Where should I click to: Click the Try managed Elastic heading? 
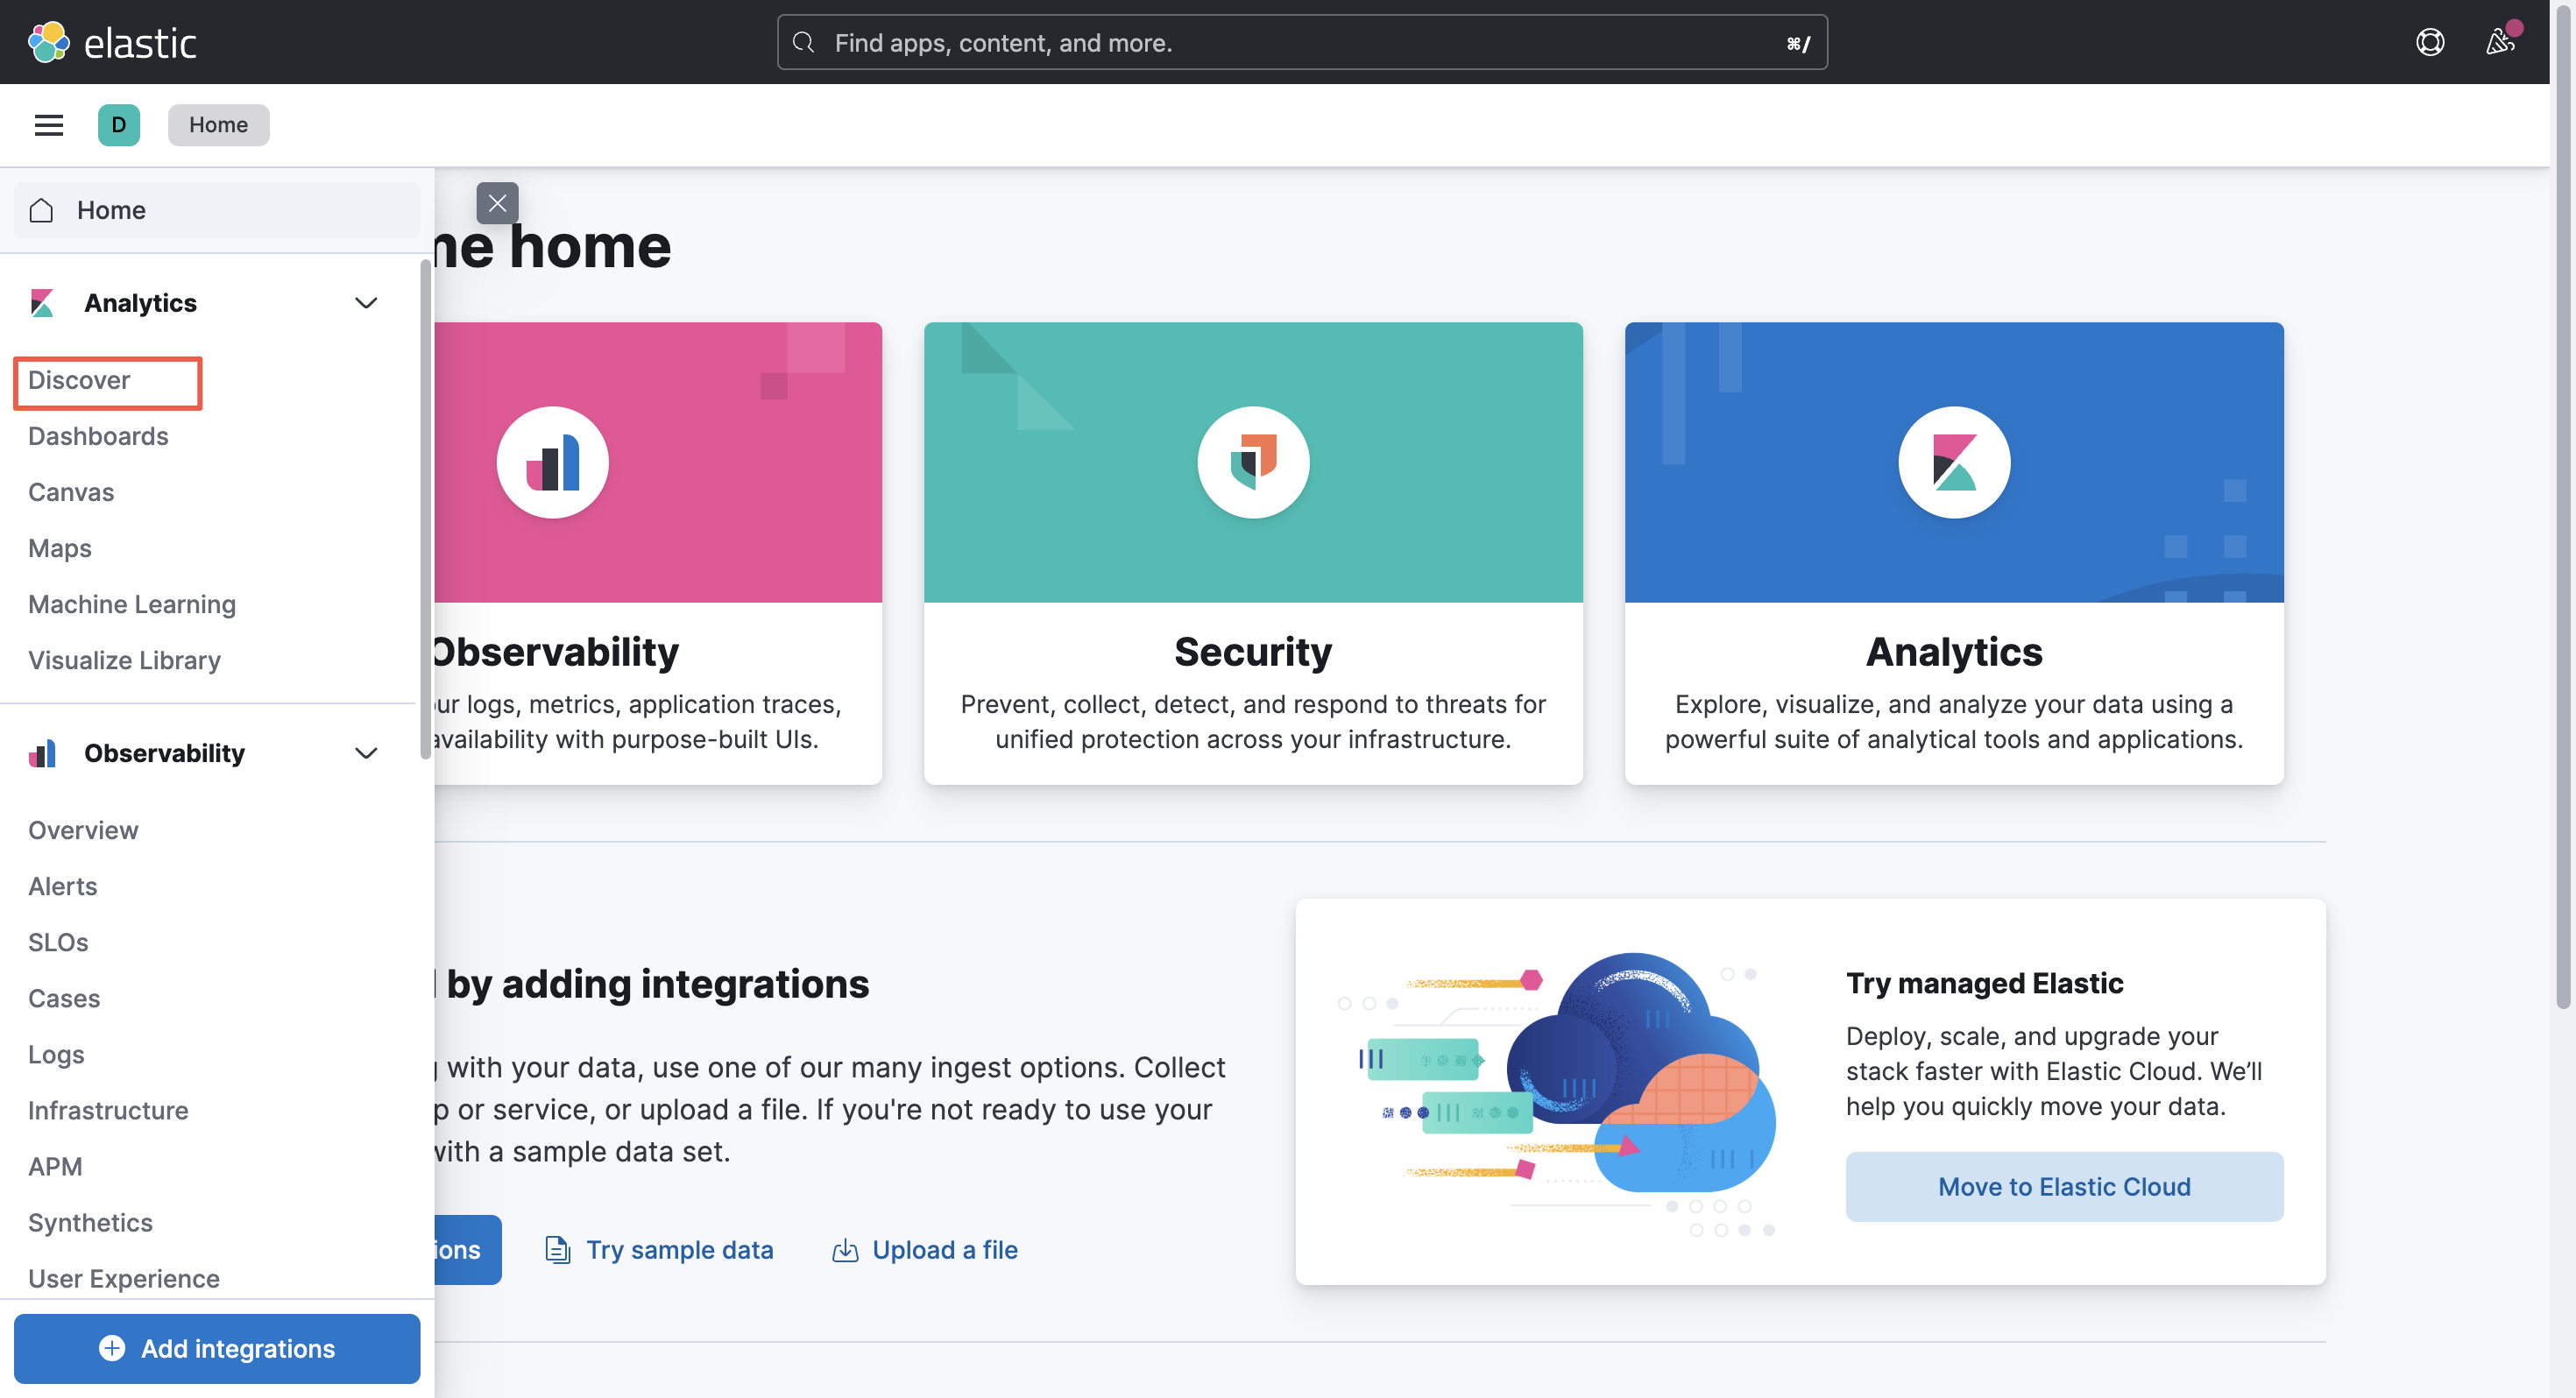point(1984,983)
